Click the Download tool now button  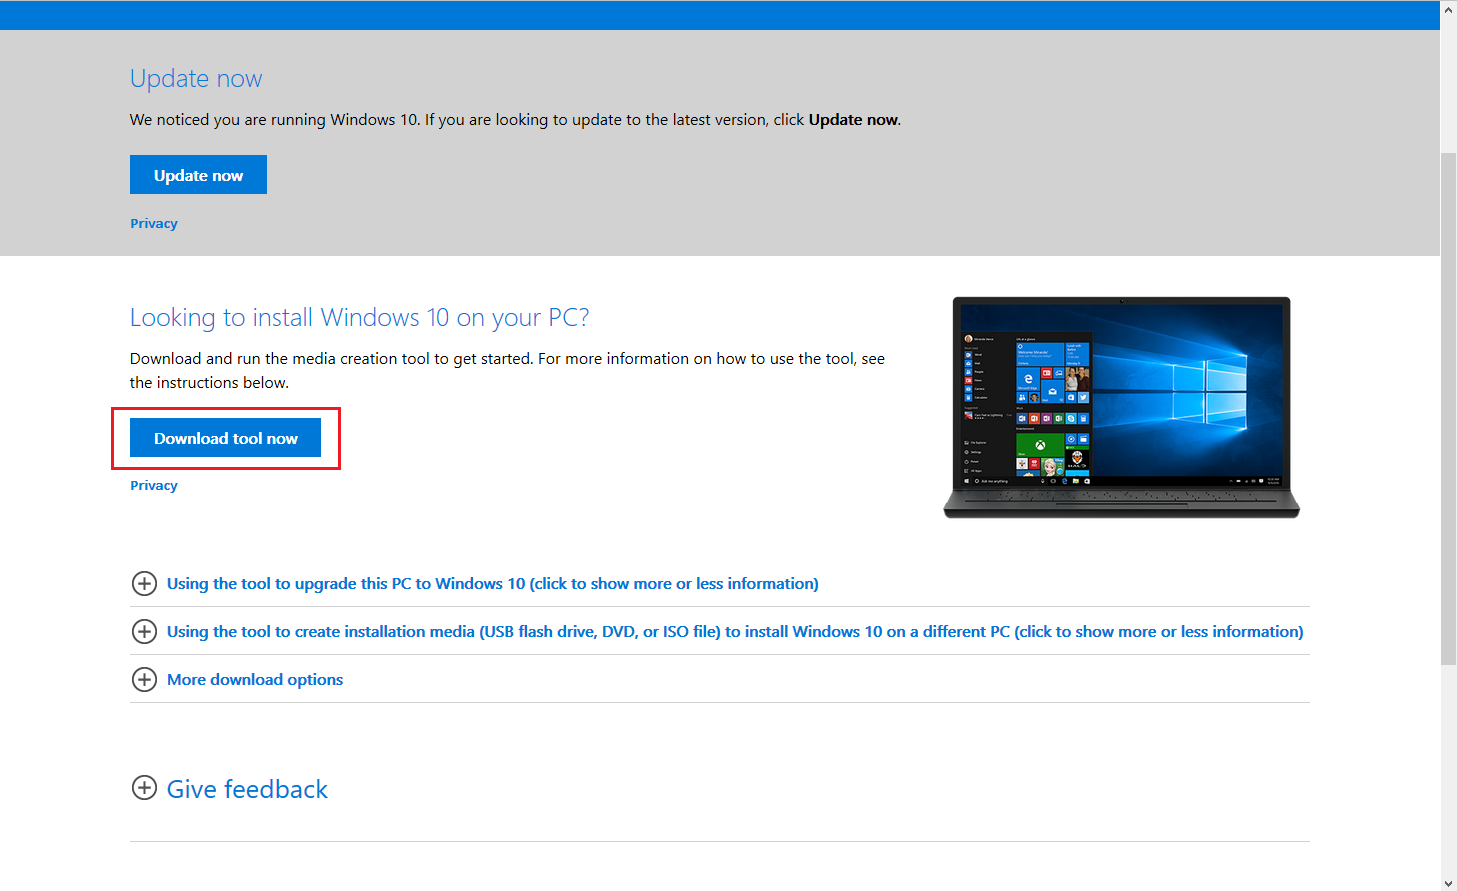(x=225, y=438)
